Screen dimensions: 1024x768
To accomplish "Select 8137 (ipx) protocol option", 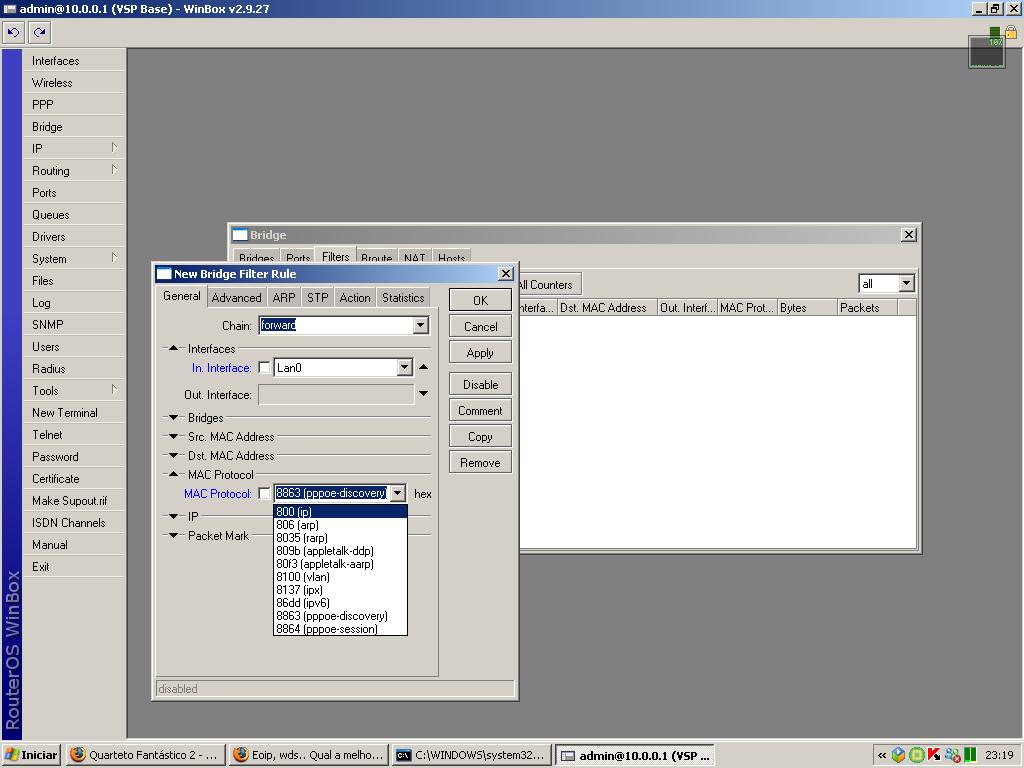I will coord(340,590).
